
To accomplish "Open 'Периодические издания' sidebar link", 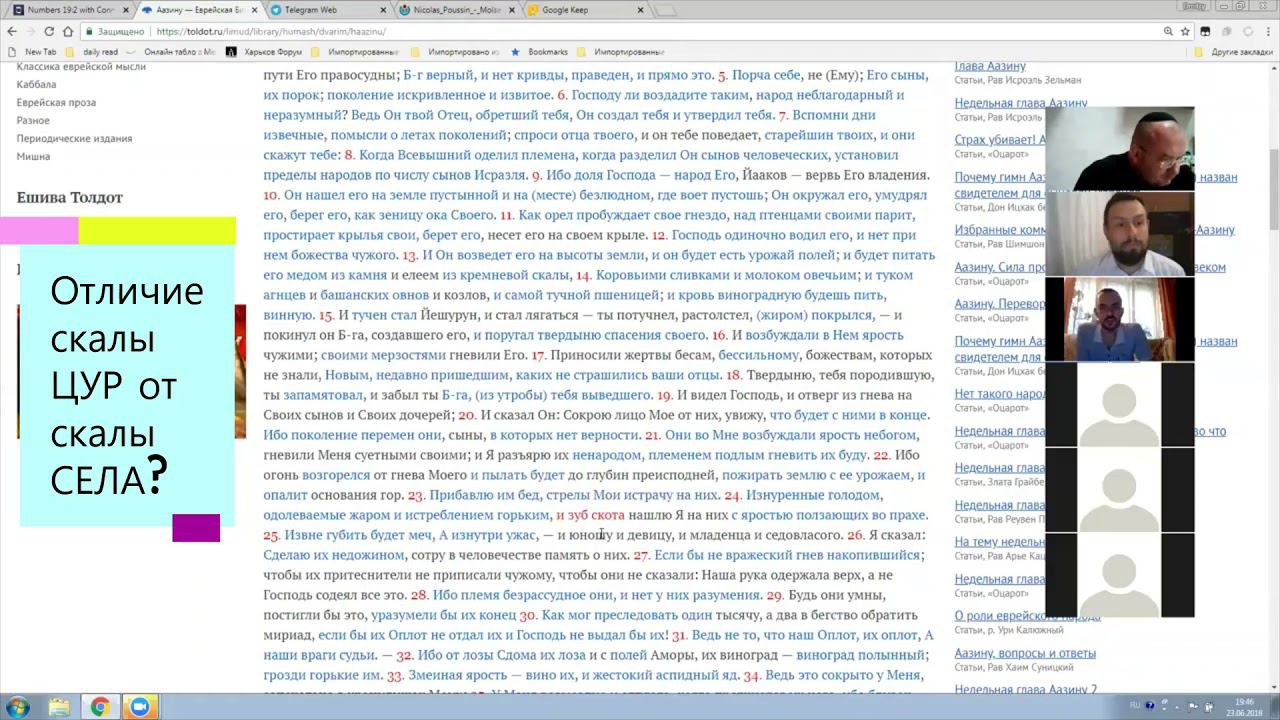I will pos(74,138).
